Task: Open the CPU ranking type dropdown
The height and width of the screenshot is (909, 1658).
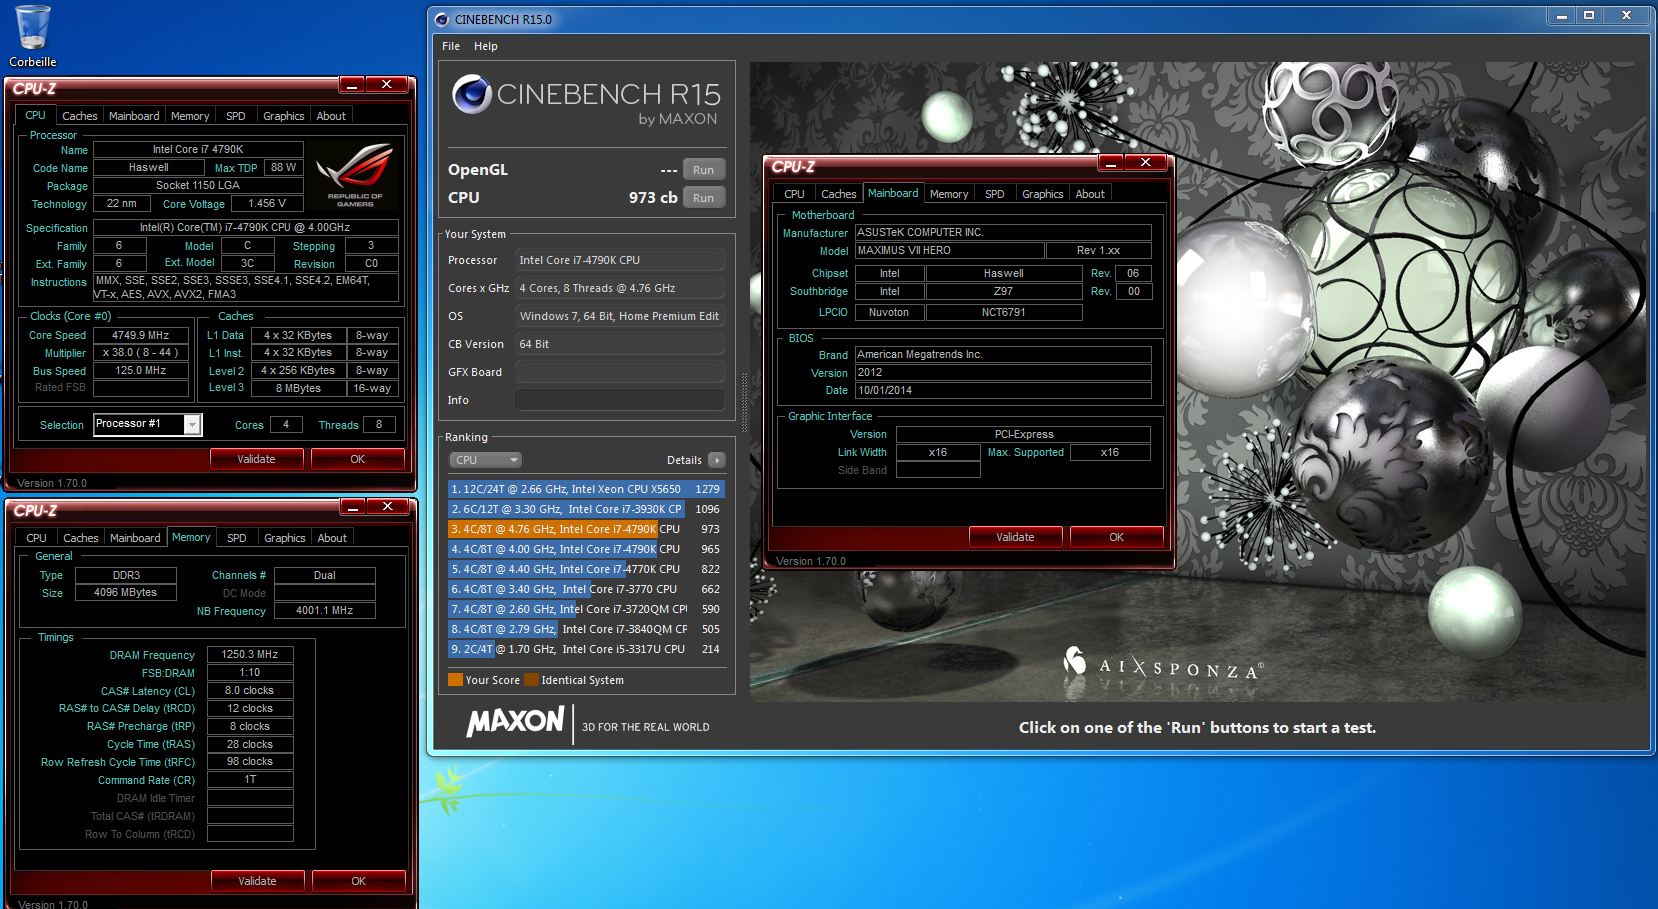Action: [485, 460]
